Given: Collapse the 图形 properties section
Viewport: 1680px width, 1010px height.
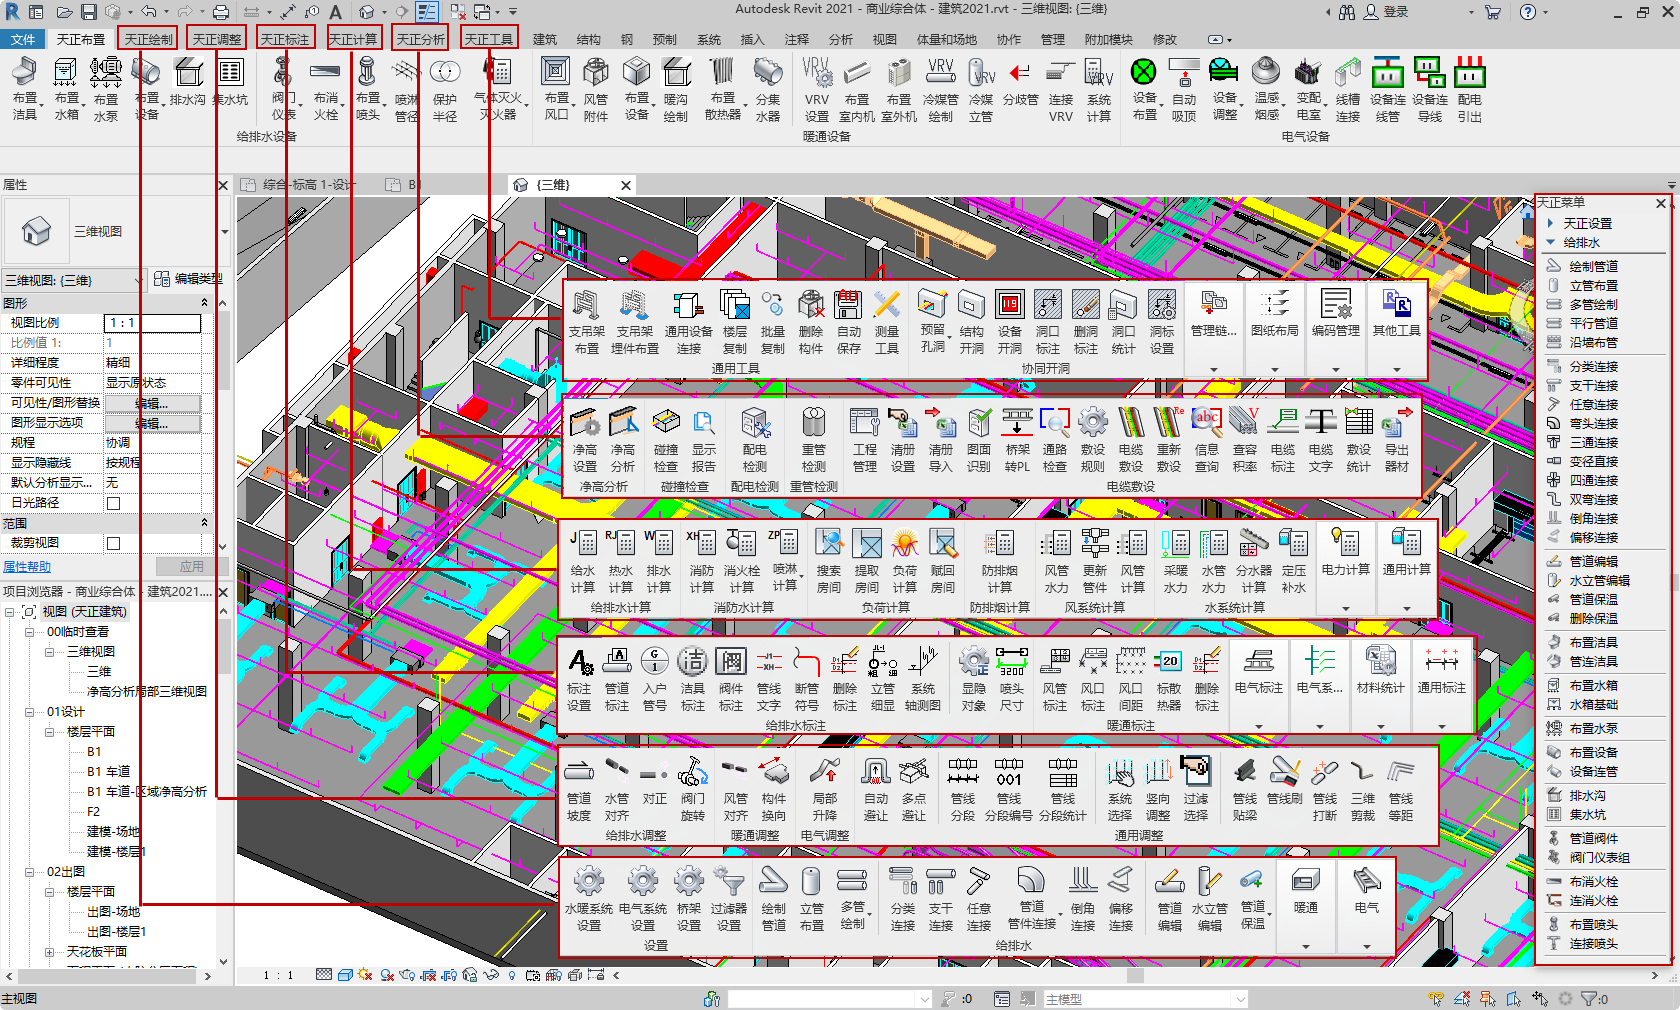Looking at the screenshot, I should (205, 303).
